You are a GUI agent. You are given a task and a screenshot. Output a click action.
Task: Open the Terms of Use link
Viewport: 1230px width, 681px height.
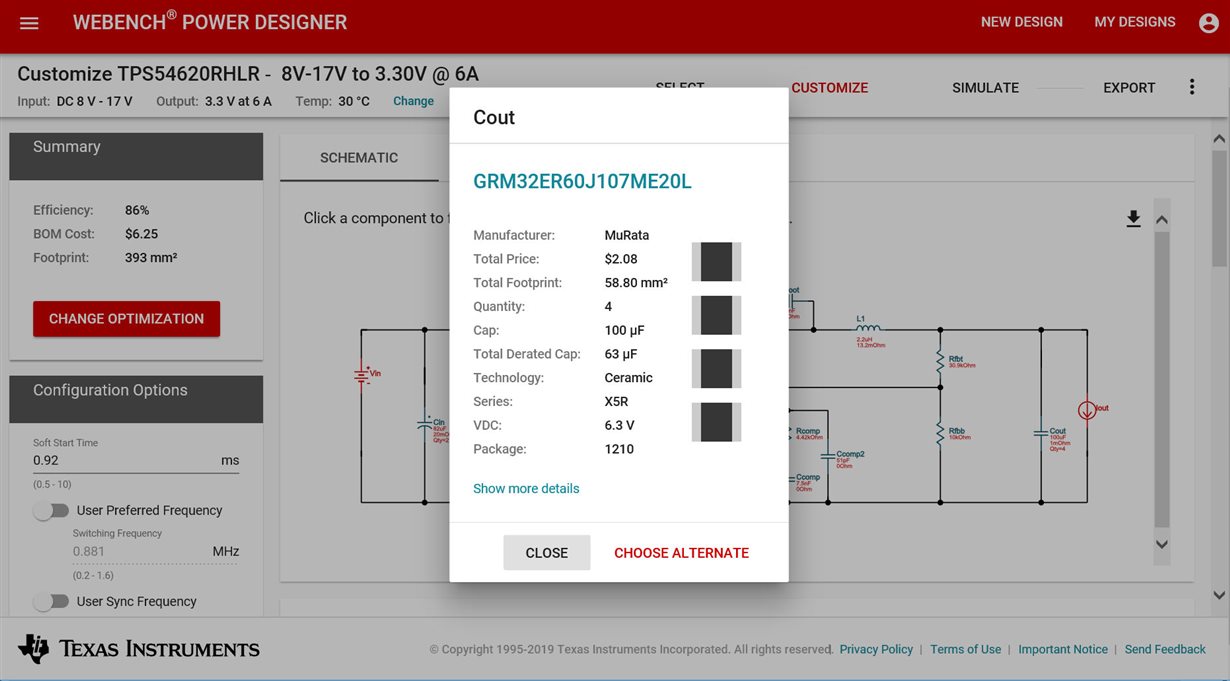965,649
